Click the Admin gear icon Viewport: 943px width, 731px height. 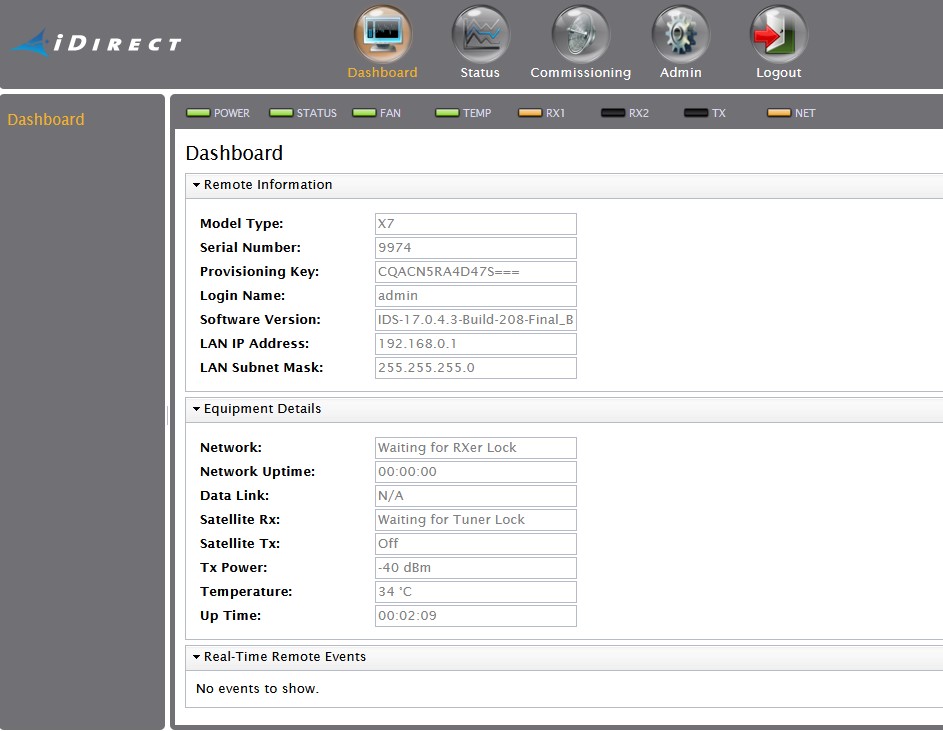click(680, 35)
